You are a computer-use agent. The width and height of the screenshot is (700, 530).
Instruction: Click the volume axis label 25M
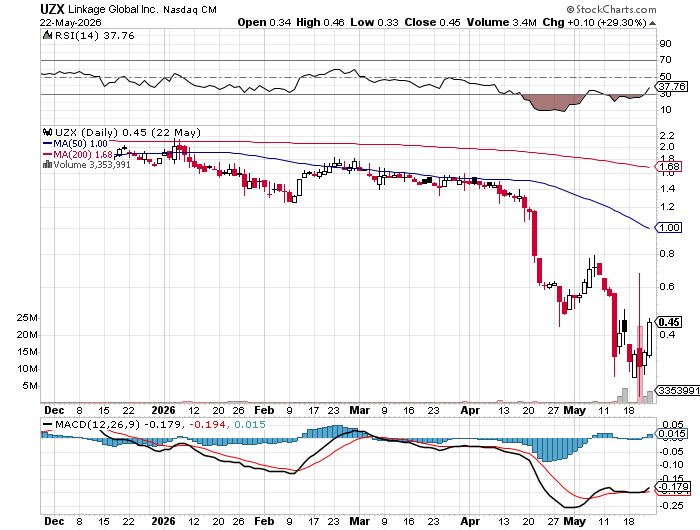point(27,318)
